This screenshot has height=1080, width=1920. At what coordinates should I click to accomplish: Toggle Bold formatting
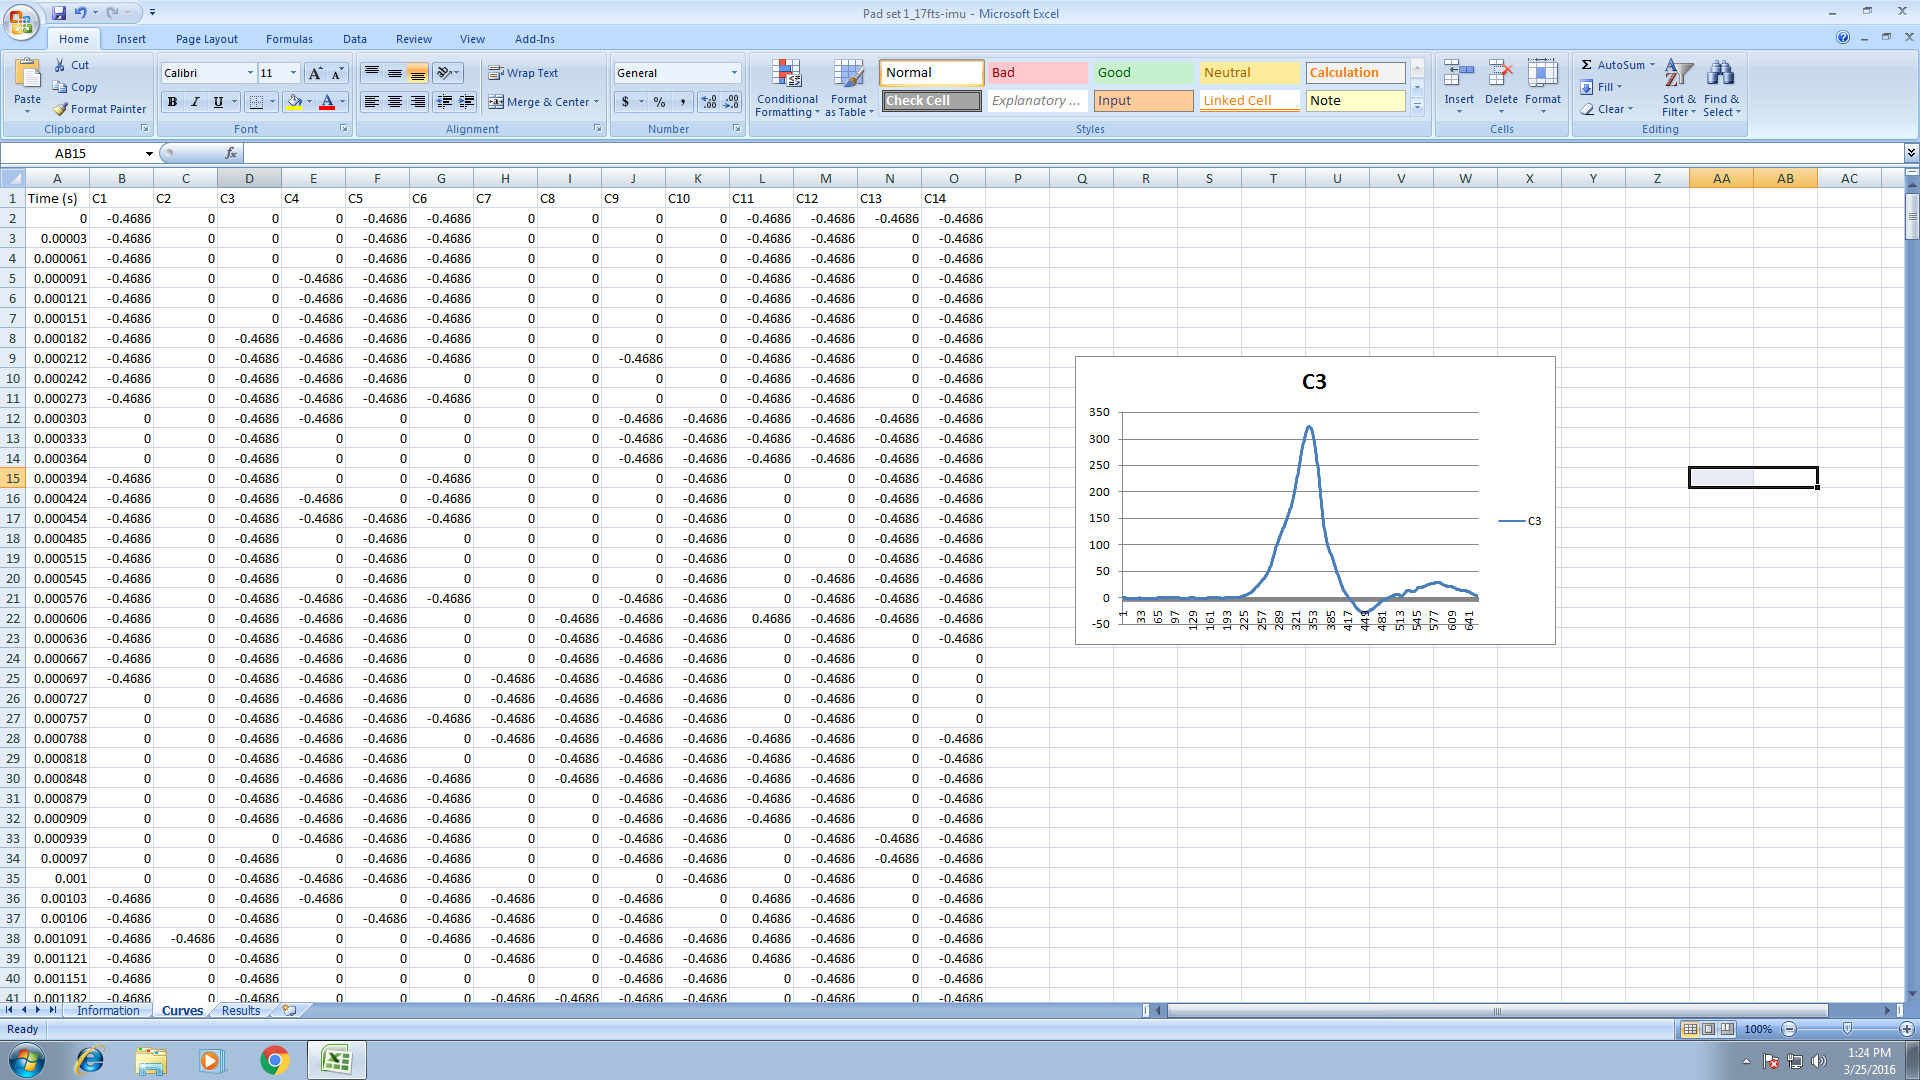point(172,102)
